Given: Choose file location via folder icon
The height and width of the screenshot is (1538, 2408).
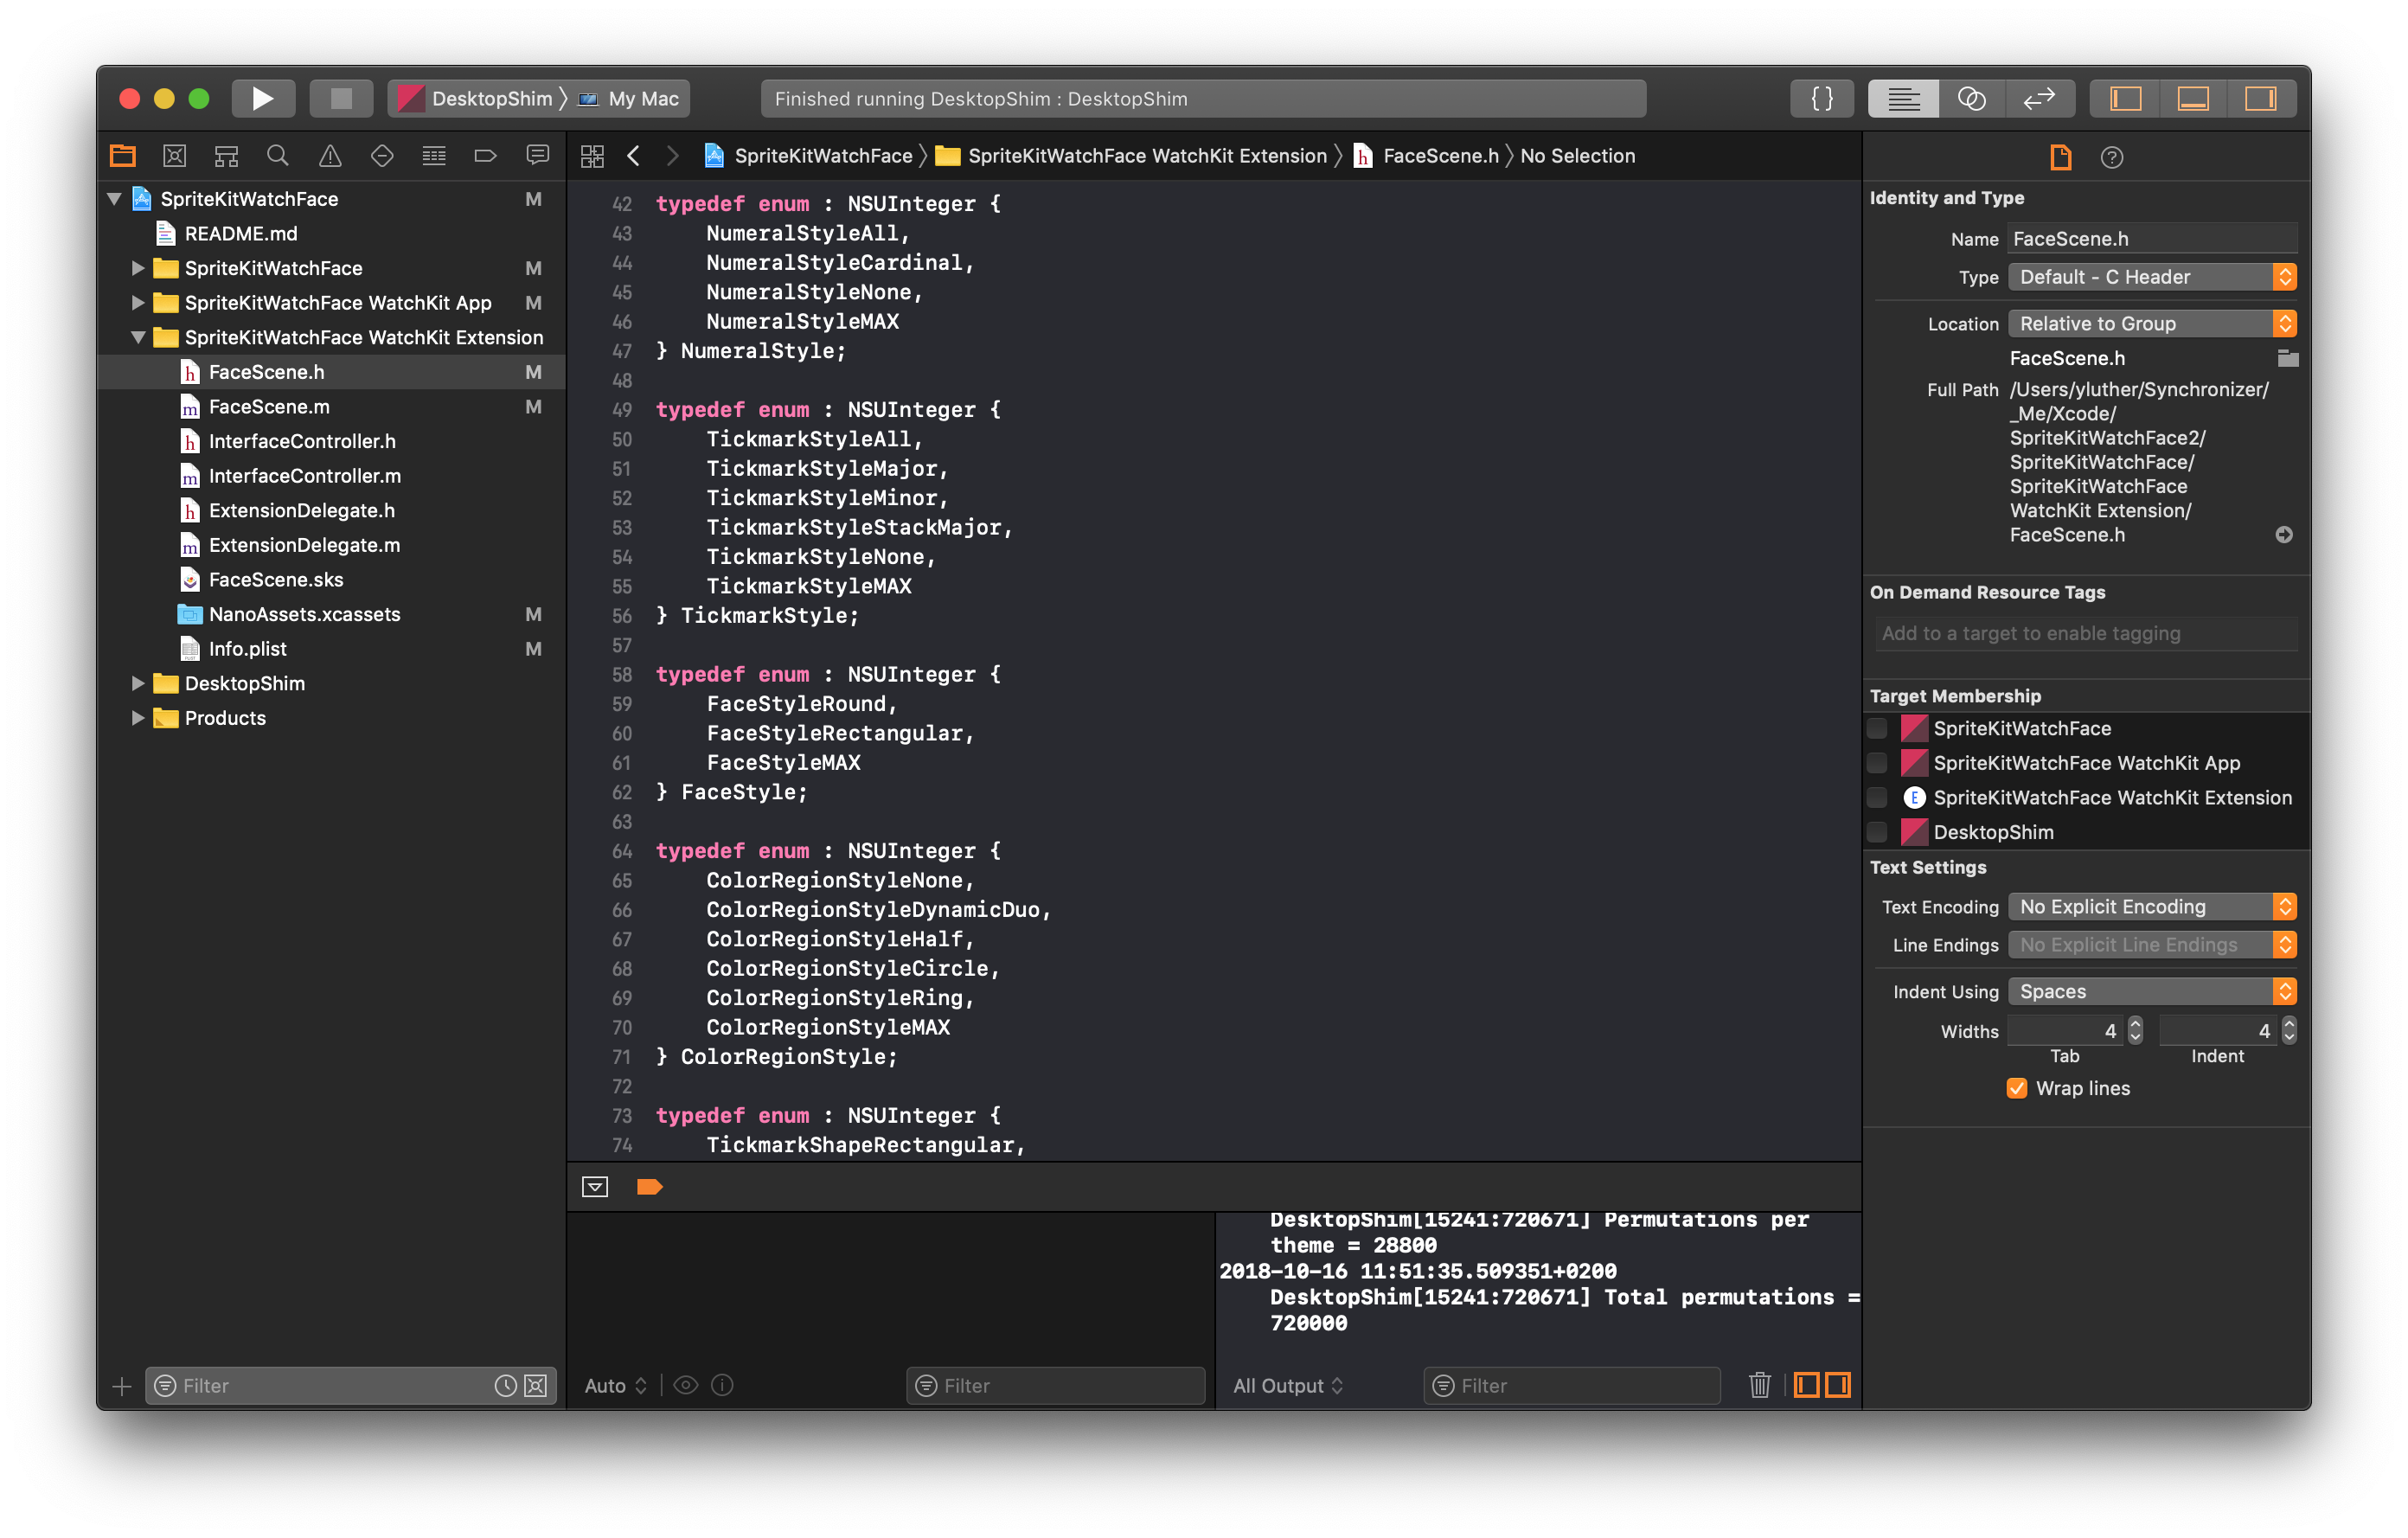Looking at the screenshot, I should [2286, 358].
